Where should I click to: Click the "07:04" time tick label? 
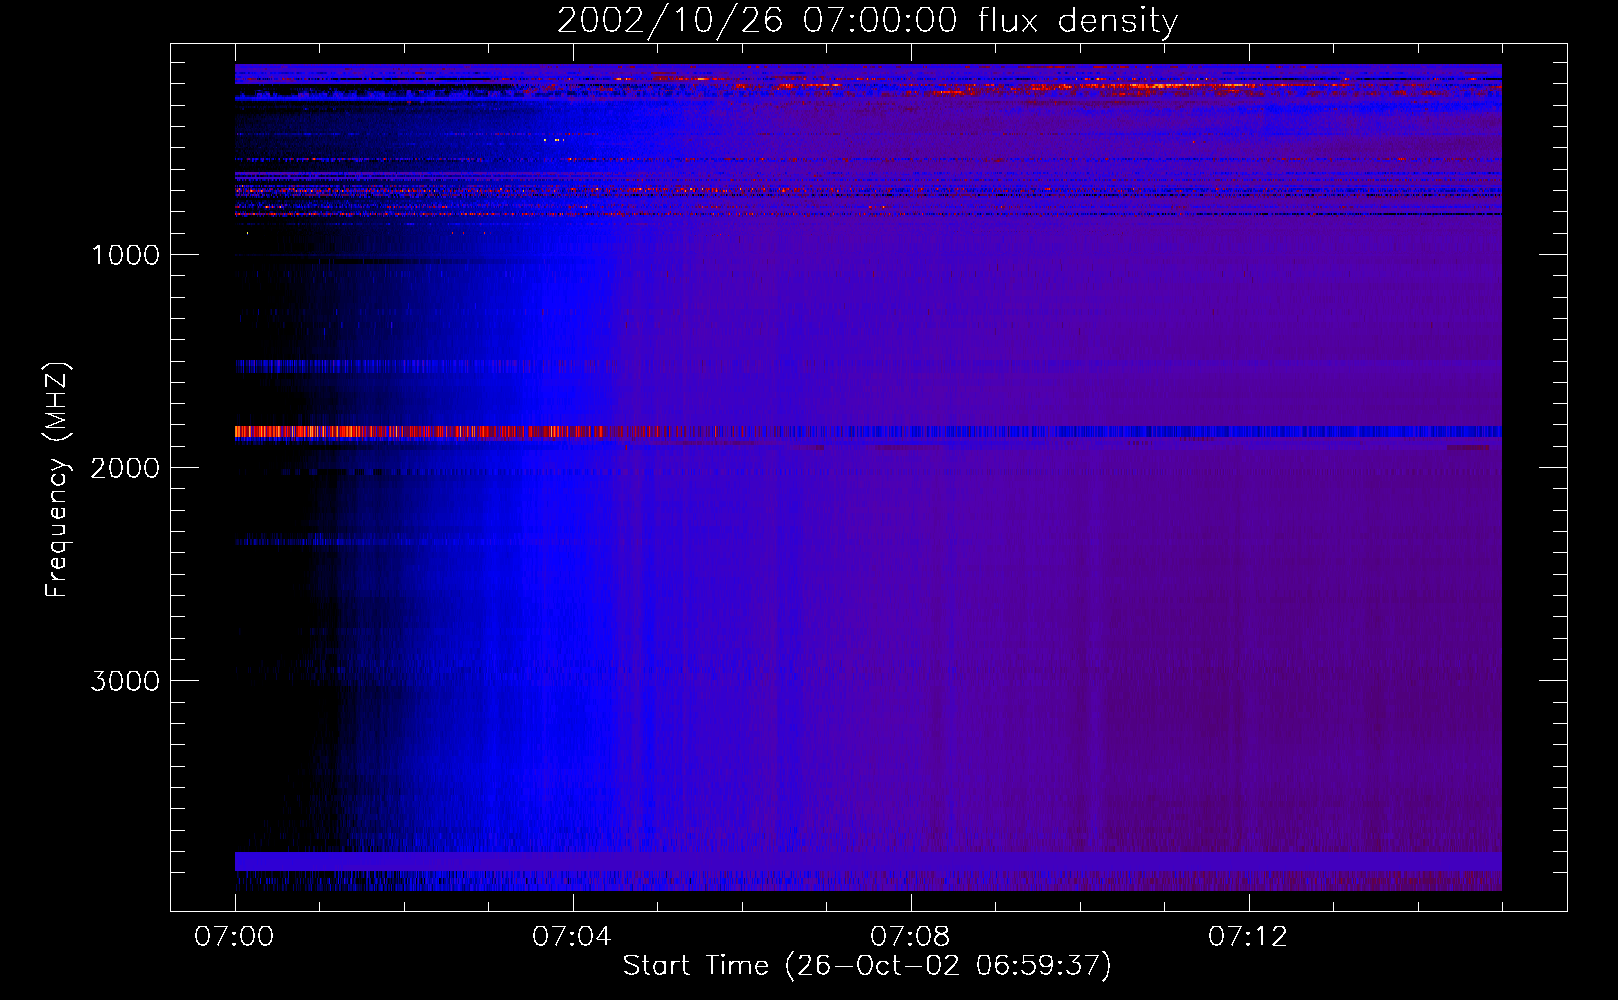(572, 936)
